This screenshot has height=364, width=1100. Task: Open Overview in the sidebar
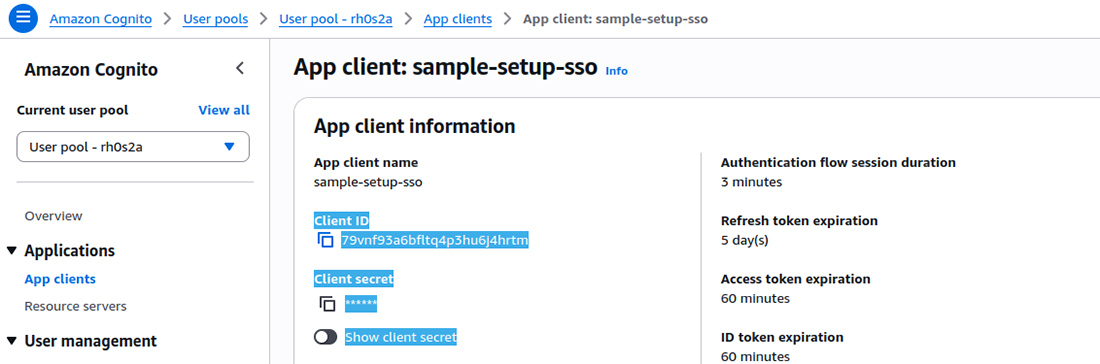pyautogui.click(x=53, y=216)
